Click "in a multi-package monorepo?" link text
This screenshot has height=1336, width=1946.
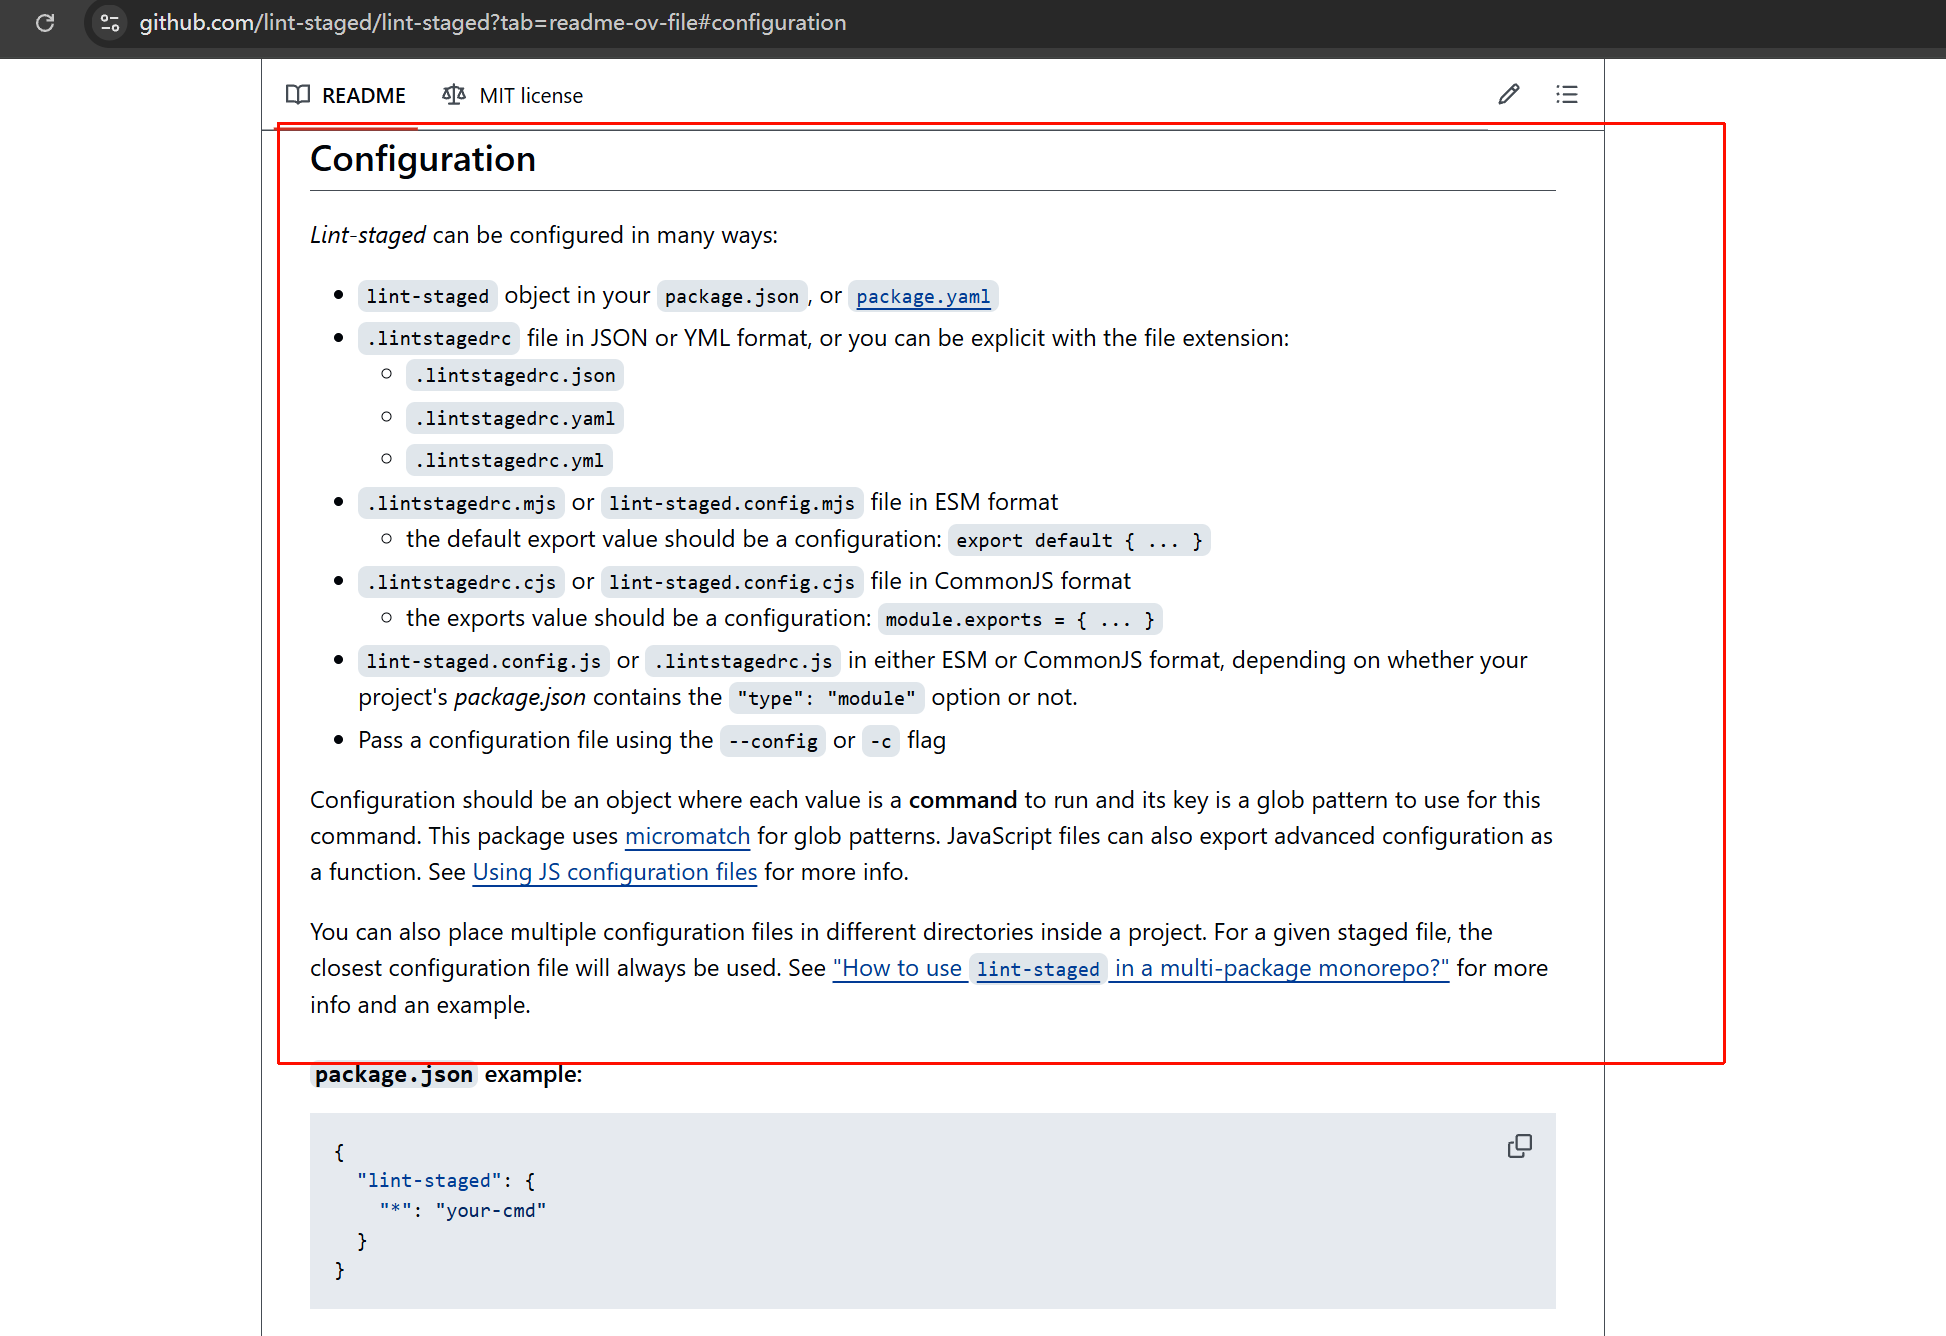pos(1280,968)
